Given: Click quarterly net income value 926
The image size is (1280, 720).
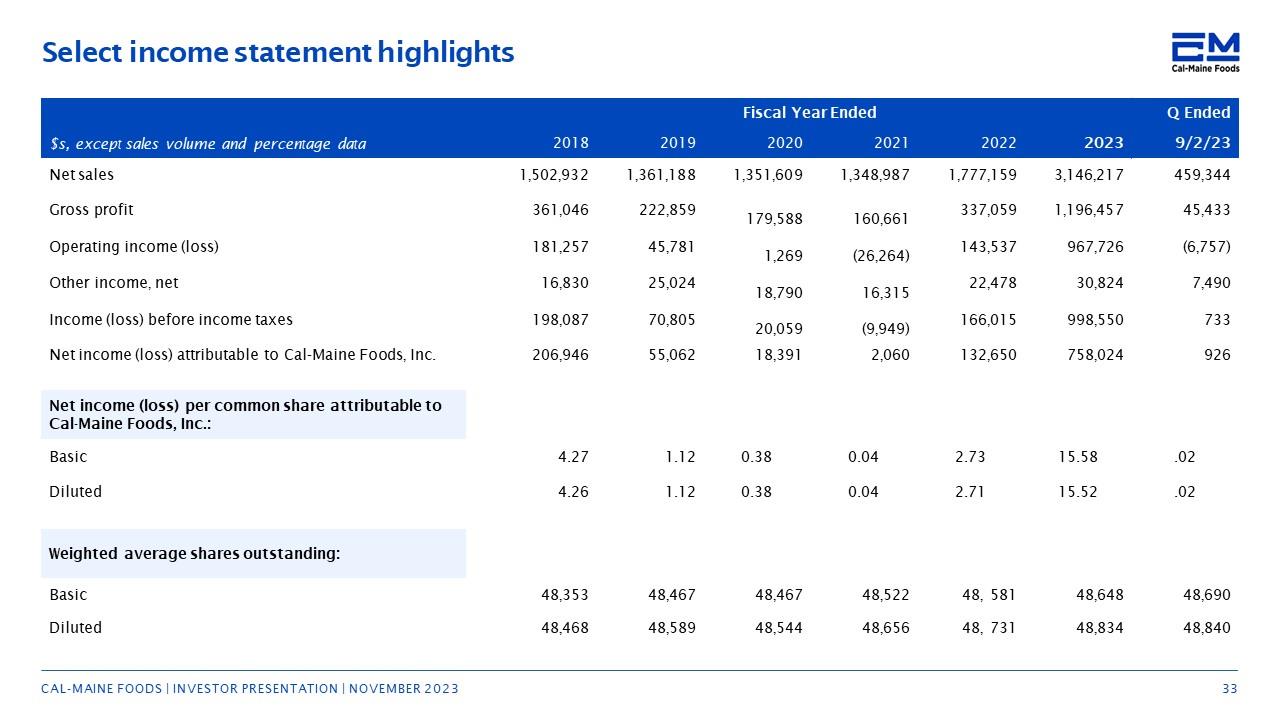Looking at the screenshot, I should point(1218,354).
